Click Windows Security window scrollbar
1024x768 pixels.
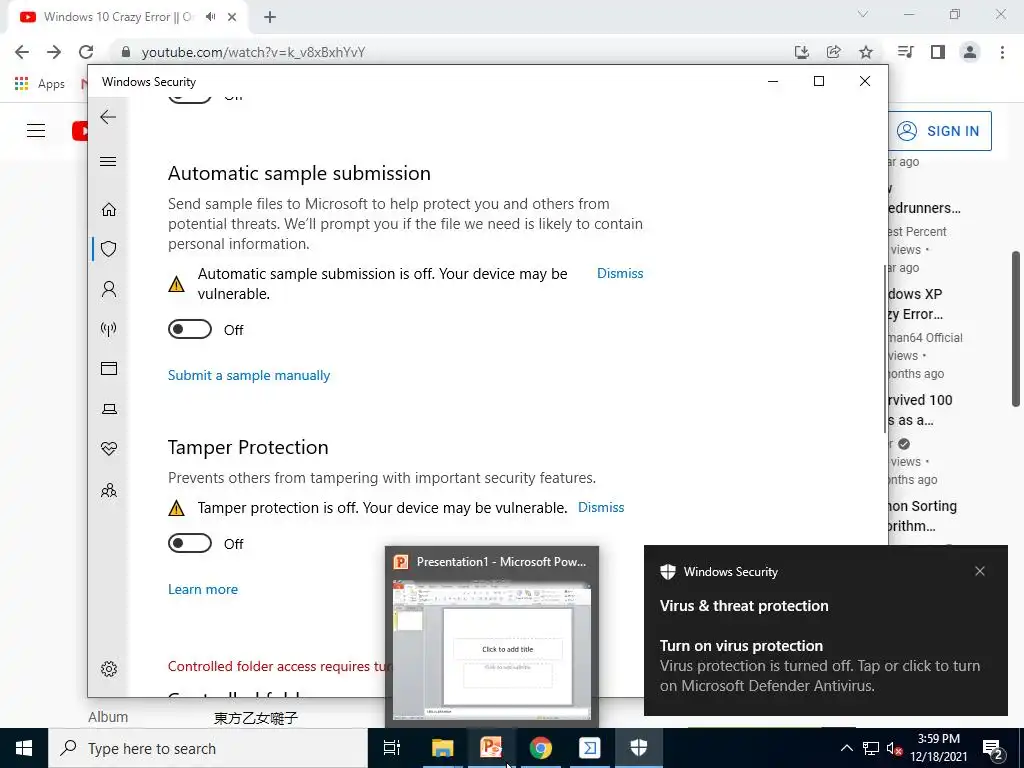884,348
